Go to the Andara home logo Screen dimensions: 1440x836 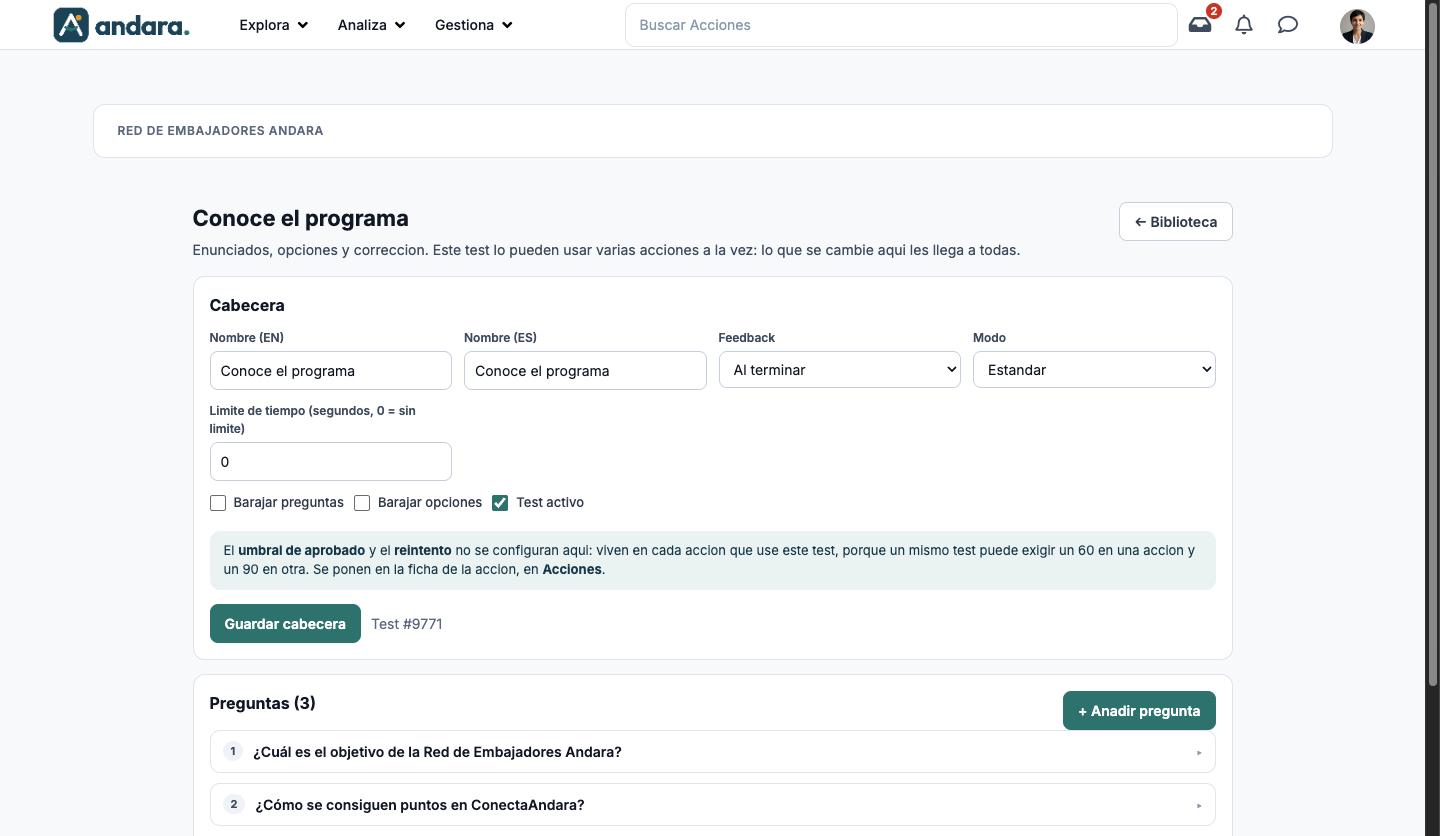click(121, 25)
